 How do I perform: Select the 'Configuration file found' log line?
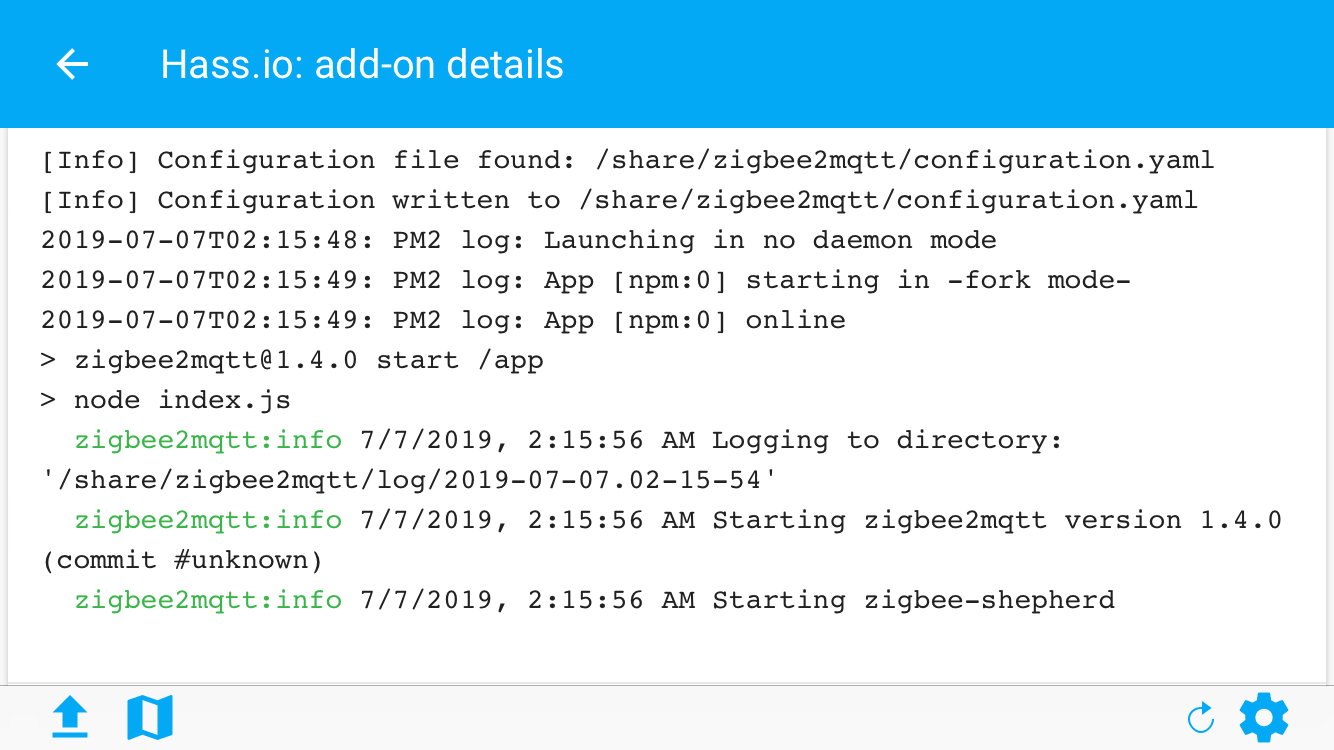[x=628, y=160]
